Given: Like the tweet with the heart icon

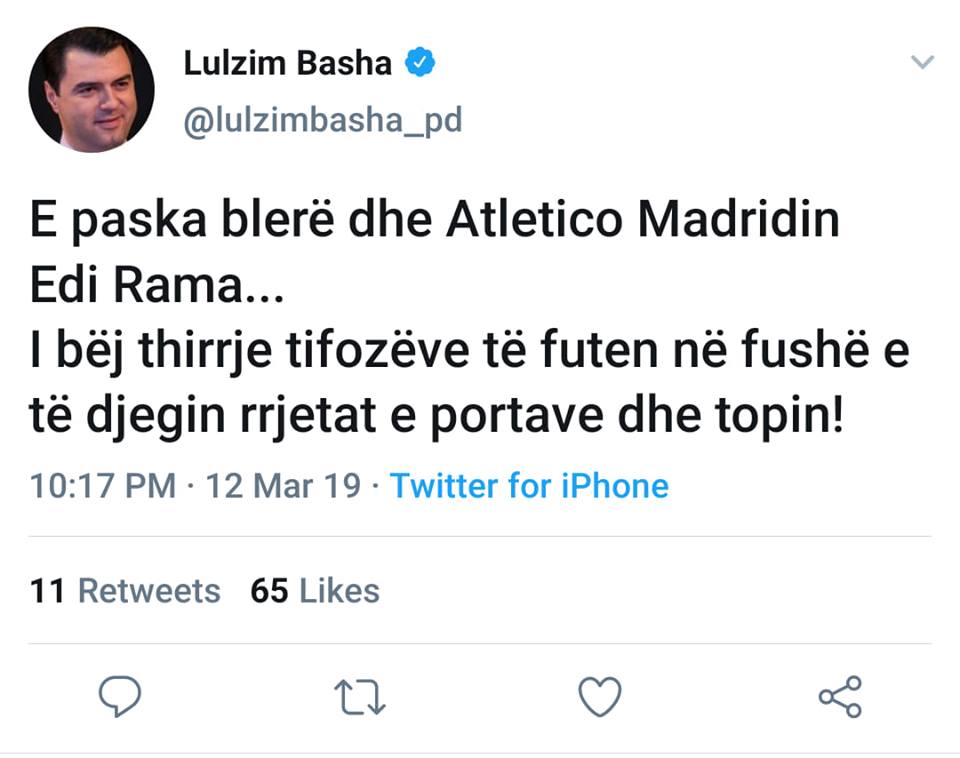Looking at the screenshot, I should pyautogui.click(x=601, y=697).
